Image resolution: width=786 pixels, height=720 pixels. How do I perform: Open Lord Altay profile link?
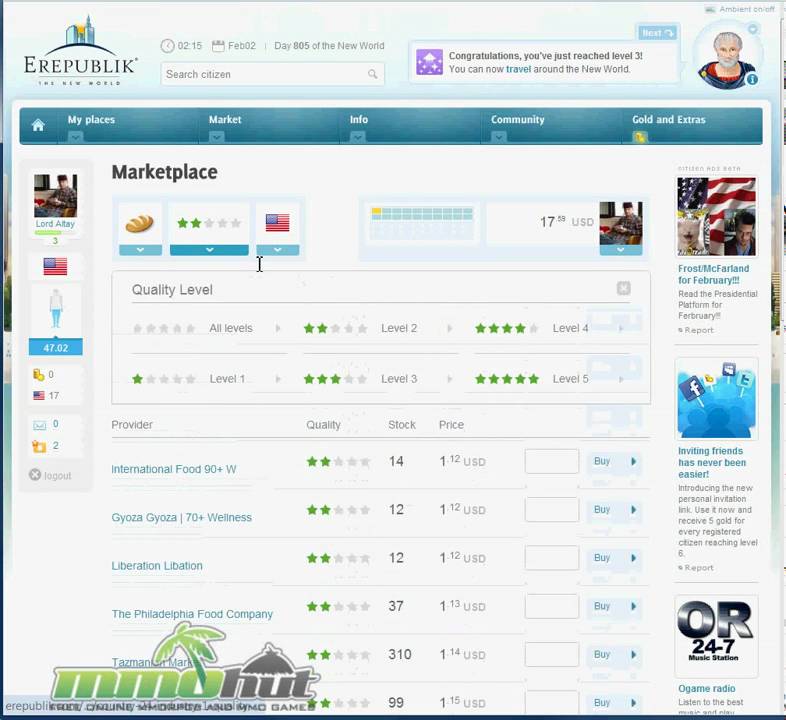(x=55, y=224)
